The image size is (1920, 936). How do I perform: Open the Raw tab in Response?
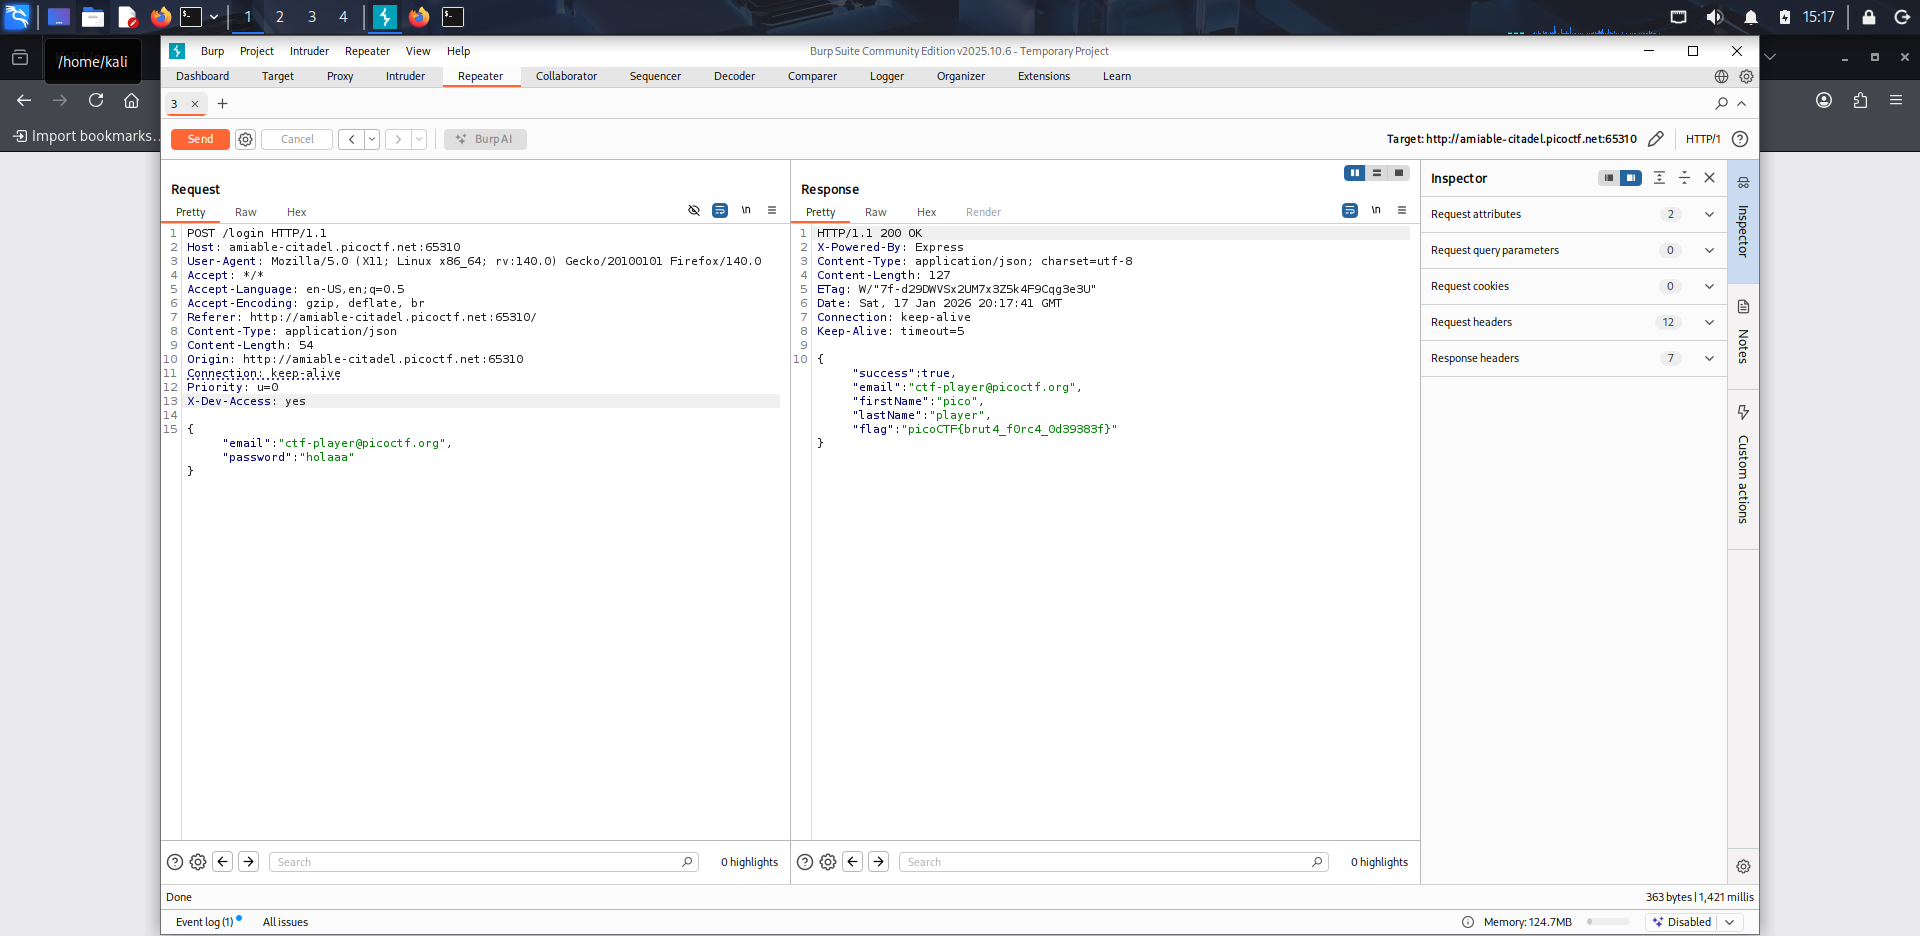(875, 212)
